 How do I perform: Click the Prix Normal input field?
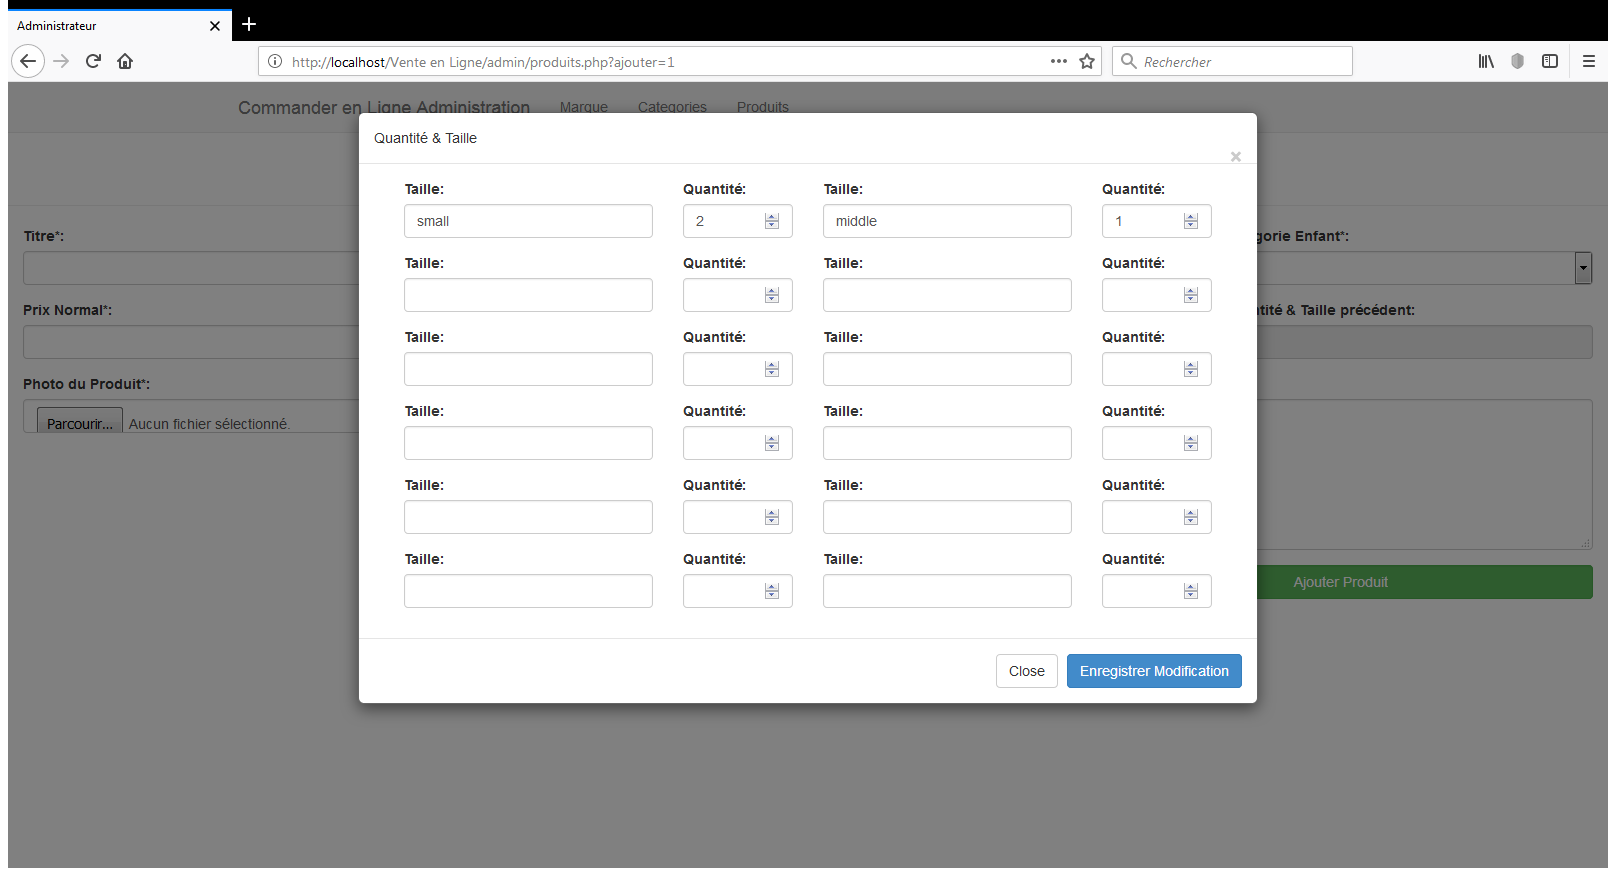[191, 342]
